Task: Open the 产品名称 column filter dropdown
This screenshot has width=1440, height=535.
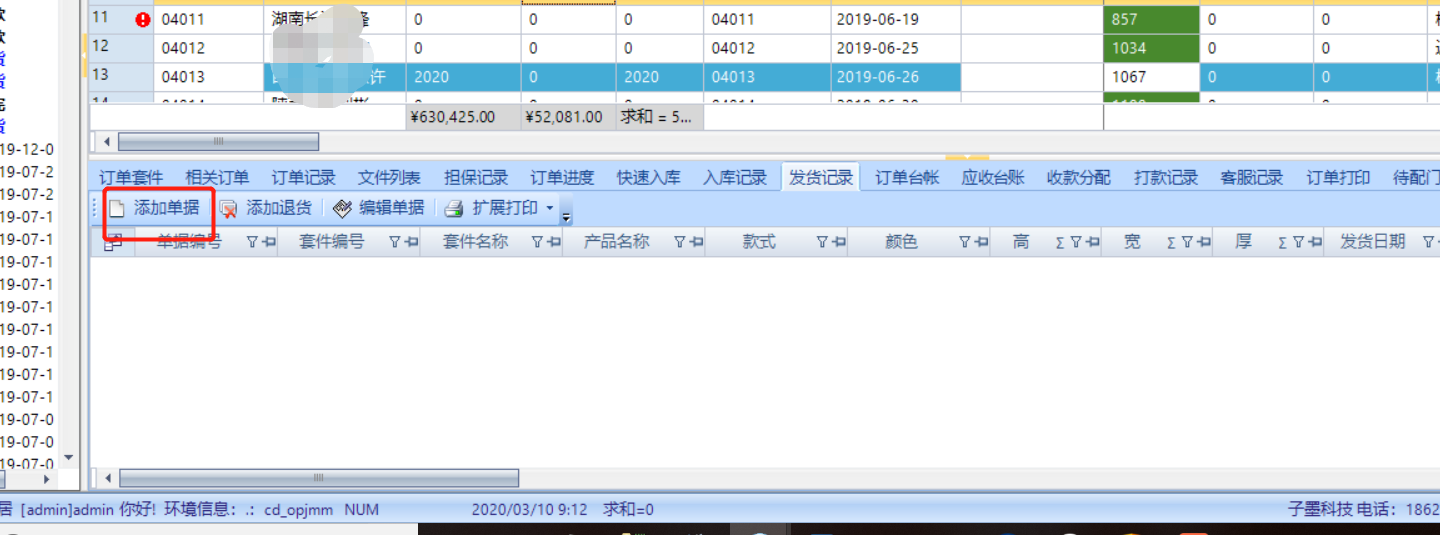Action: point(680,242)
